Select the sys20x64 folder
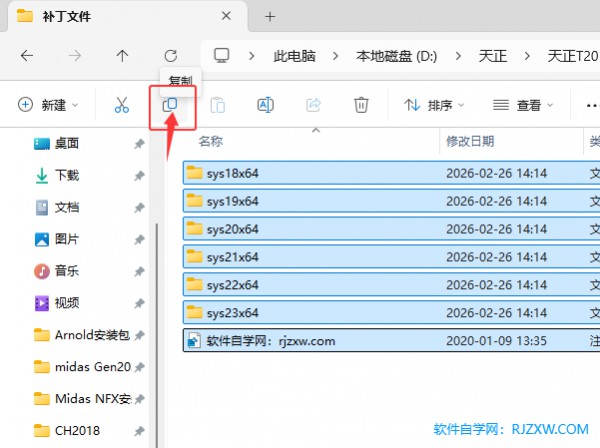This screenshot has height=448, width=600. click(391, 229)
